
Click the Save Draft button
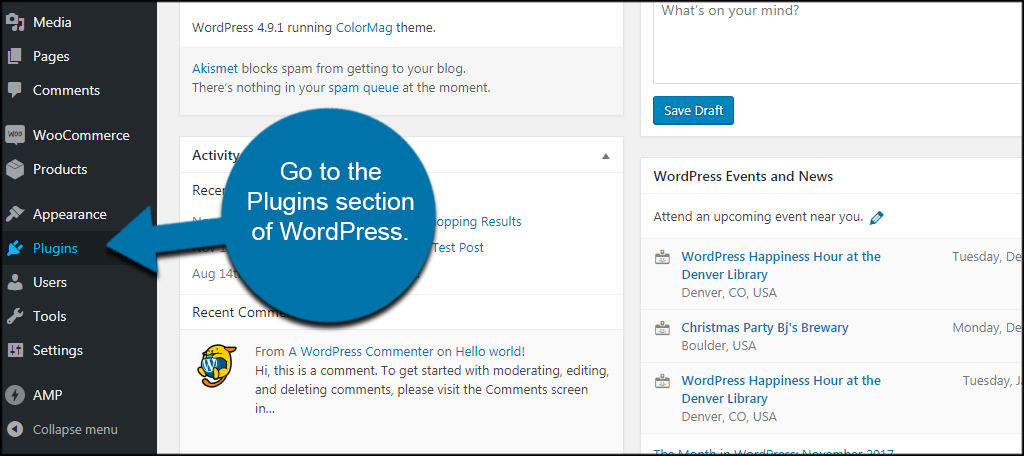point(693,110)
